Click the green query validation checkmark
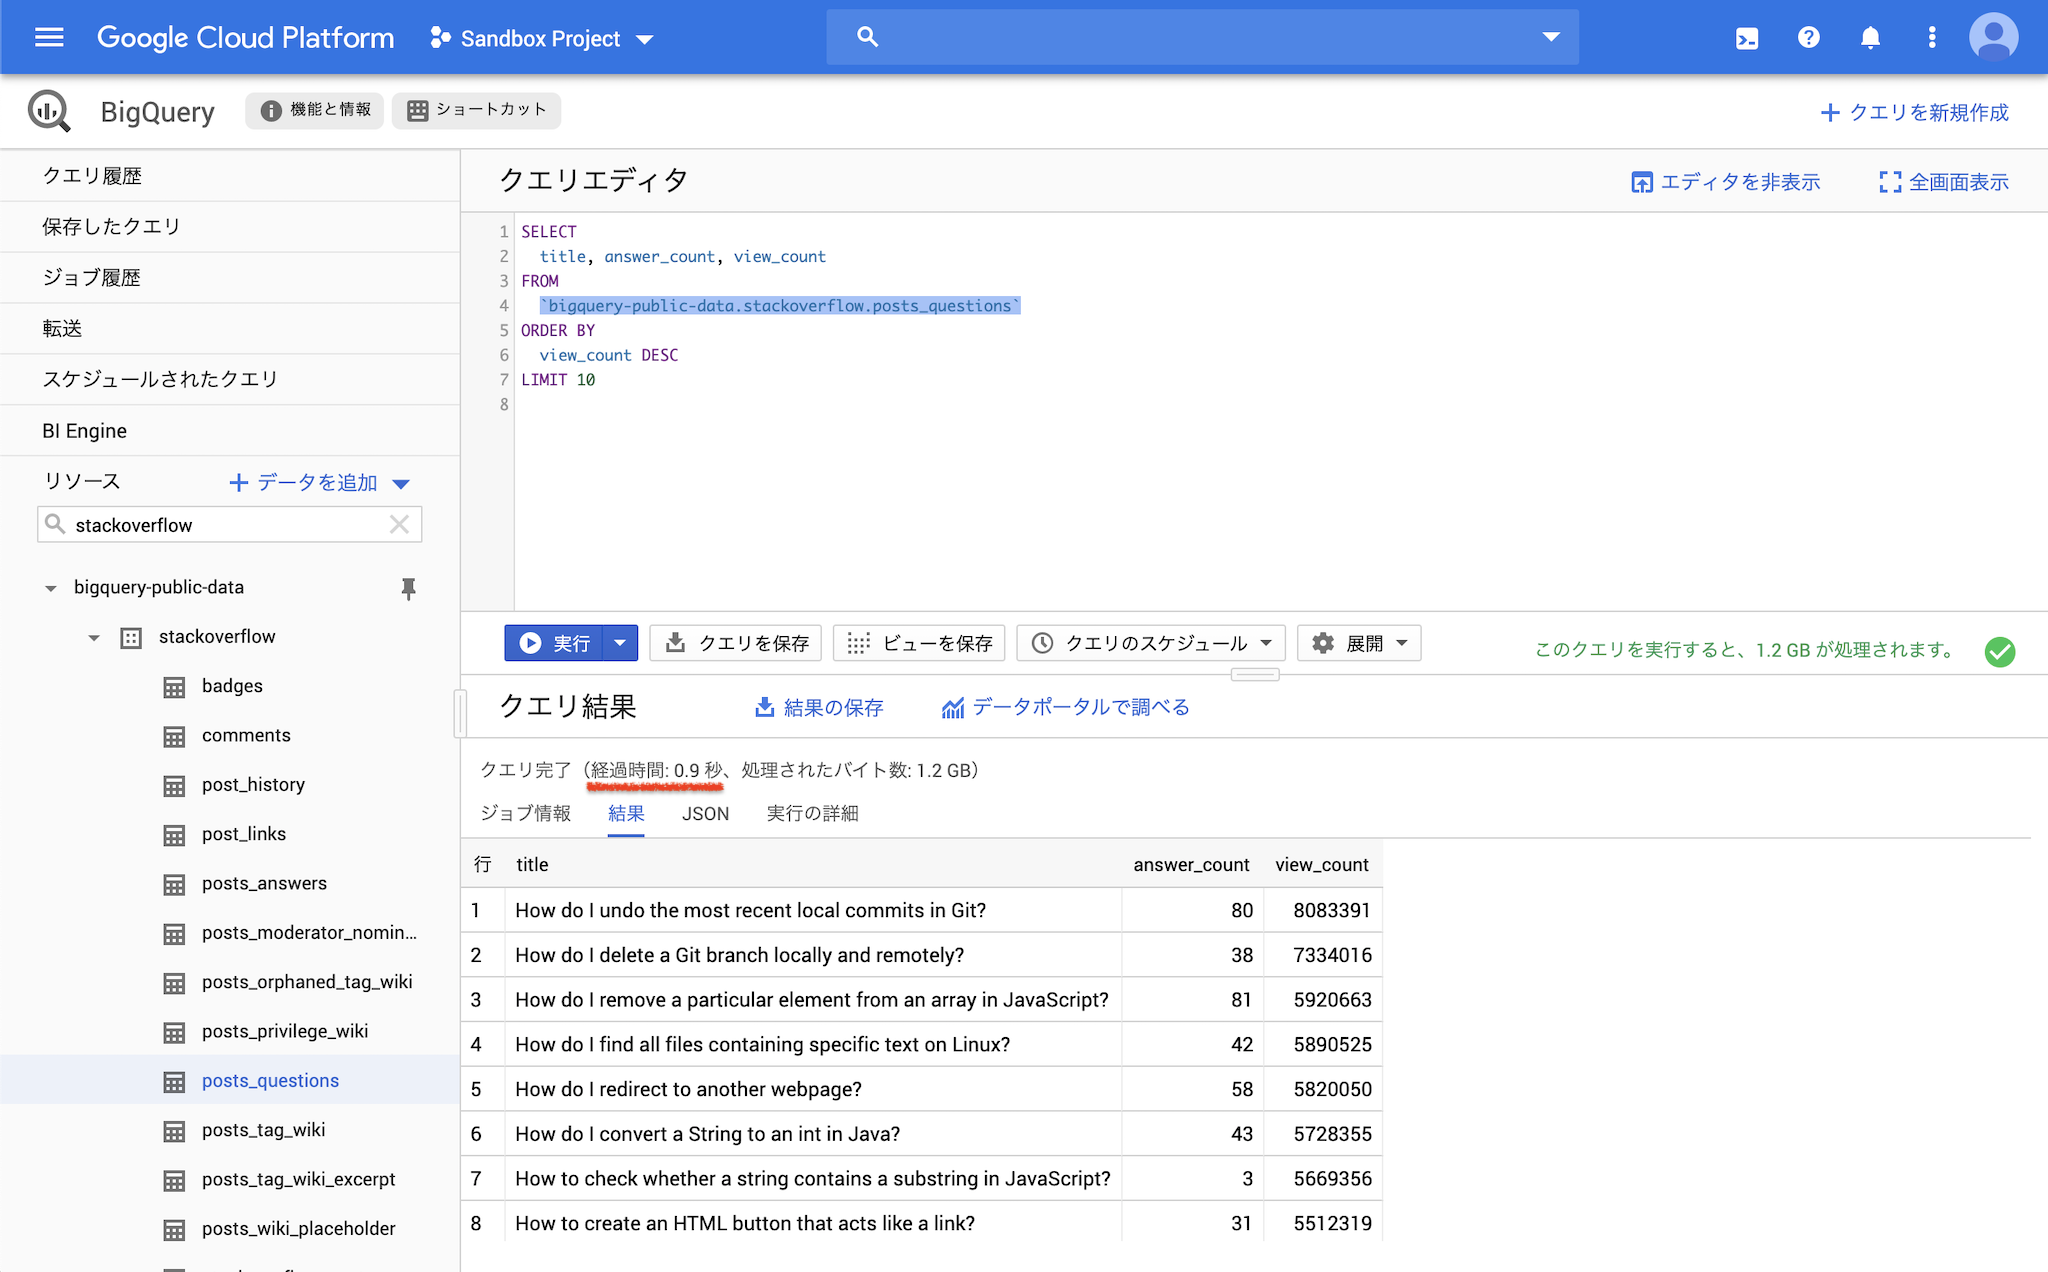This screenshot has width=2048, height=1272. 2000,651
